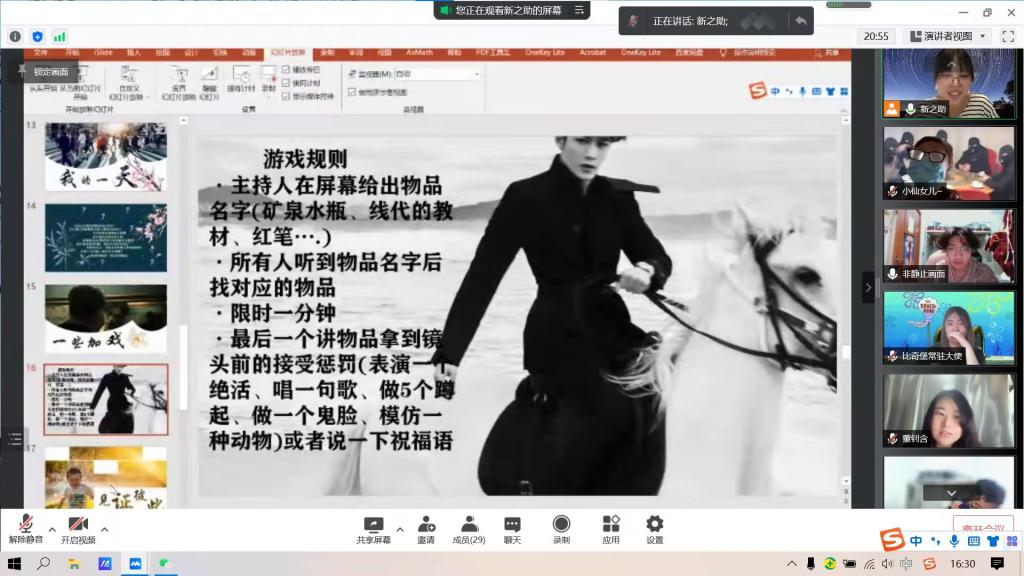Toggle the 播放旁白 checkbox
The image size is (1024, 576).
[286, 70]
